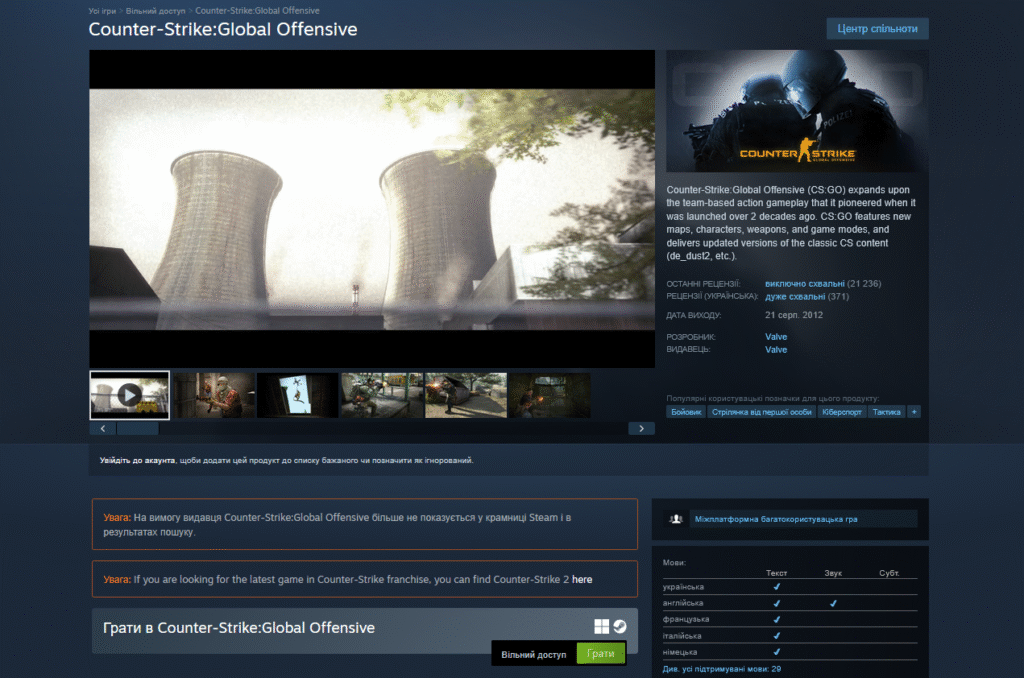Select the Кіберспорт tag
This screenshot has height=678, width=1024.
click(x=841, y=411)
